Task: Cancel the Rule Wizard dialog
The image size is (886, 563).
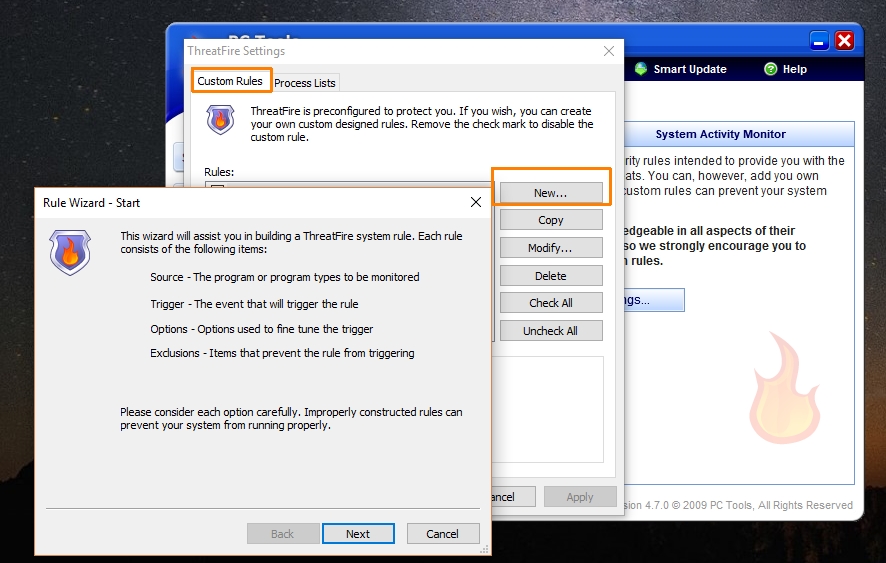Action: 442,534
